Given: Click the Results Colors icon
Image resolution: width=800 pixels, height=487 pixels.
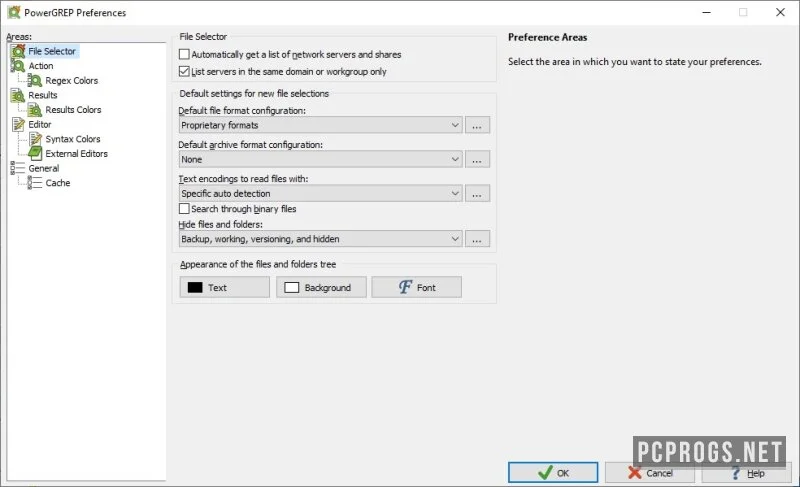Looking at the screenshot, I should [35, 110].
